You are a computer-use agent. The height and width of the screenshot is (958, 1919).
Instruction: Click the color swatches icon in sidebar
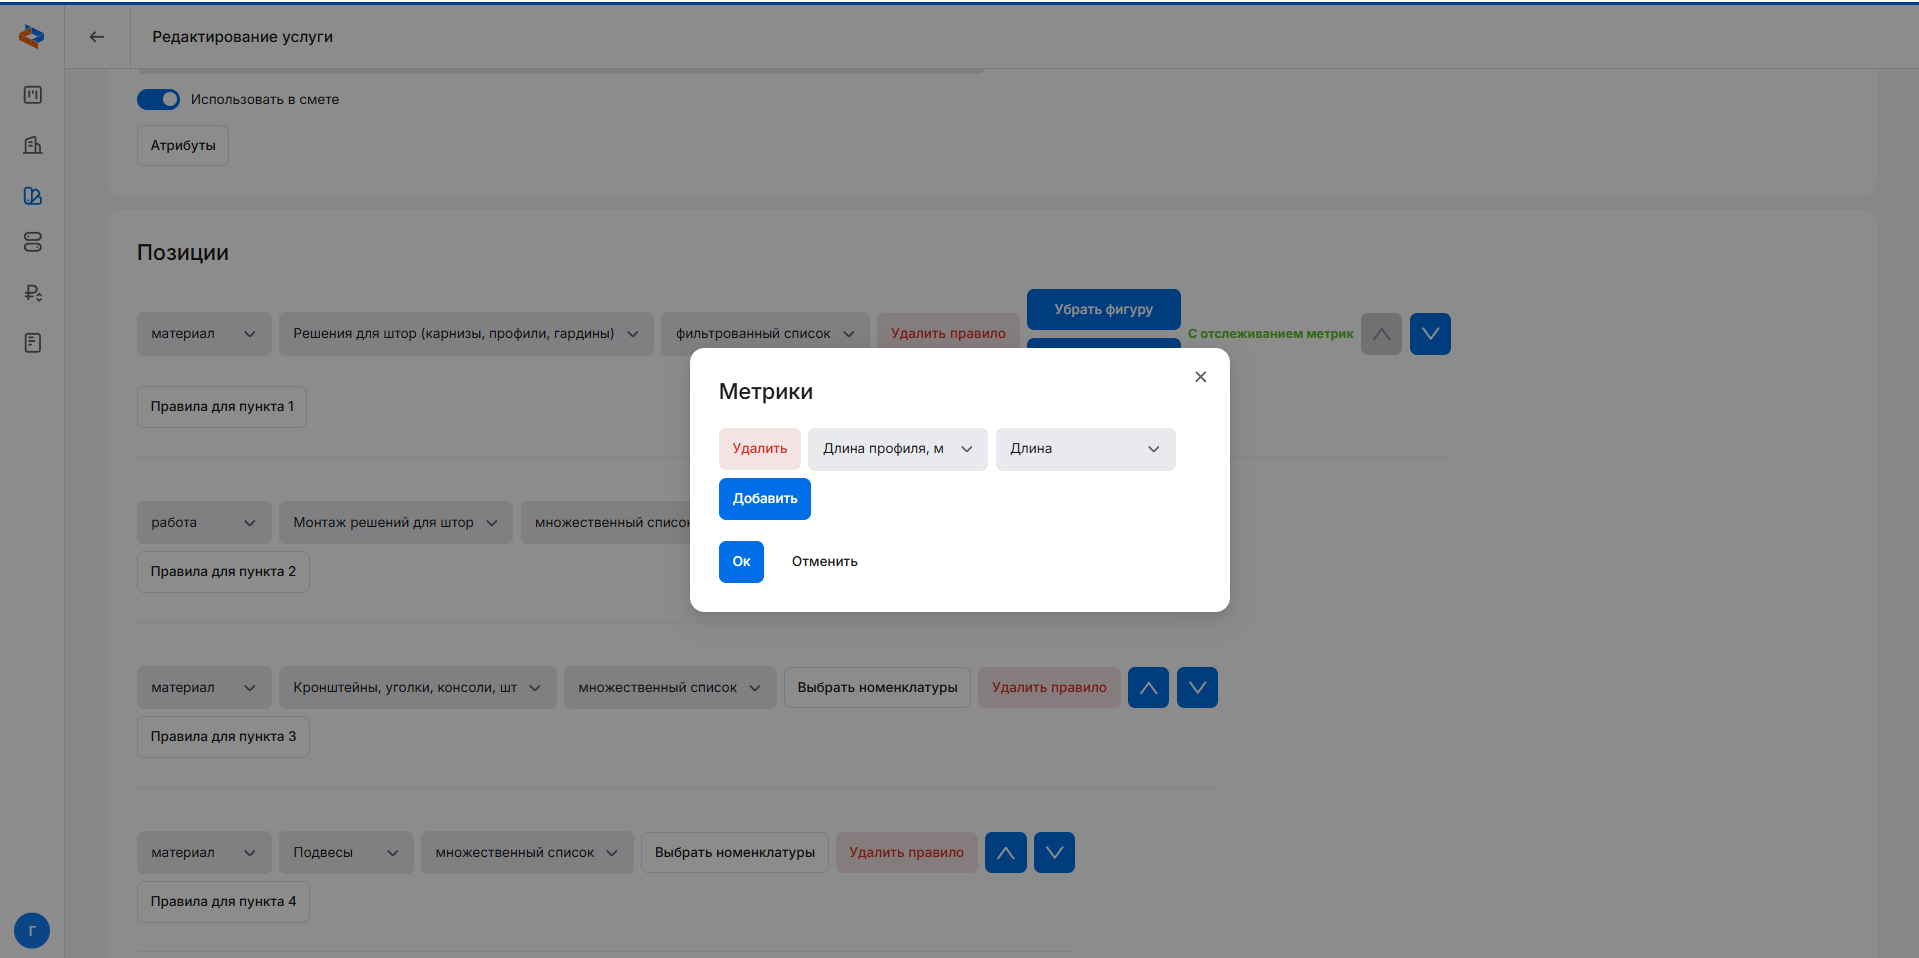33,196
